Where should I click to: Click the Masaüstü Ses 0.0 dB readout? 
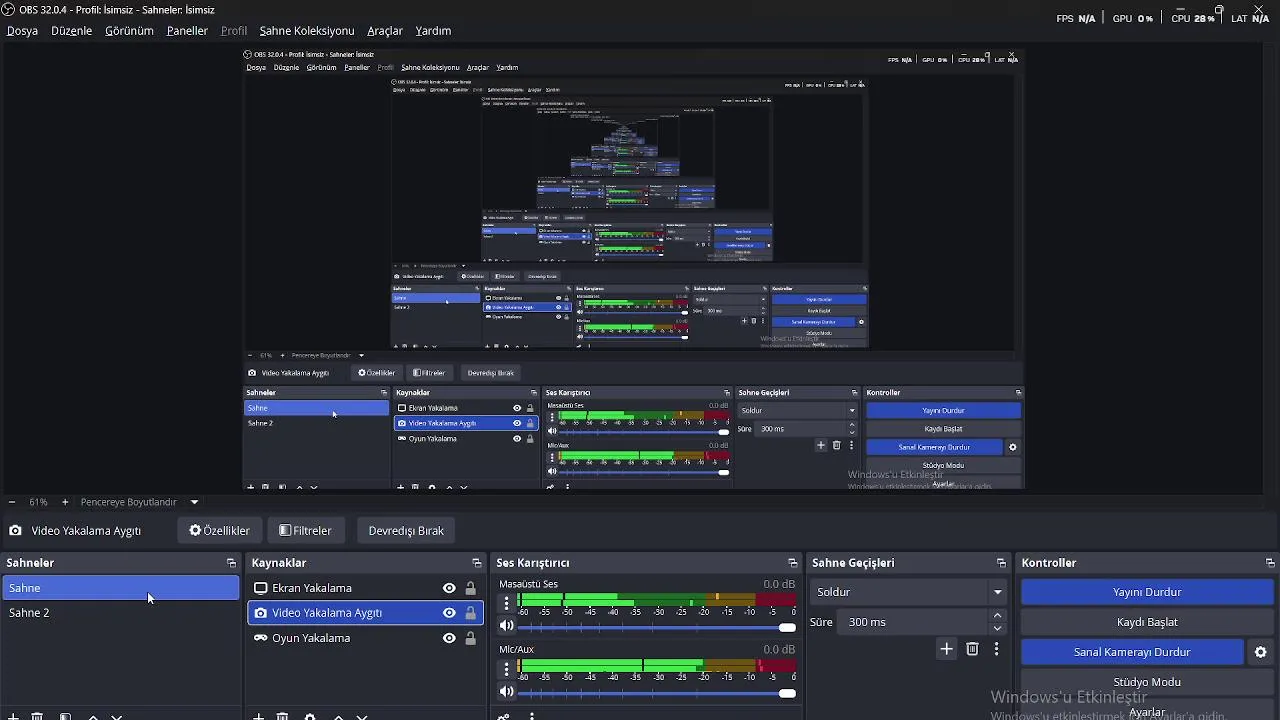tap(779, 584)
